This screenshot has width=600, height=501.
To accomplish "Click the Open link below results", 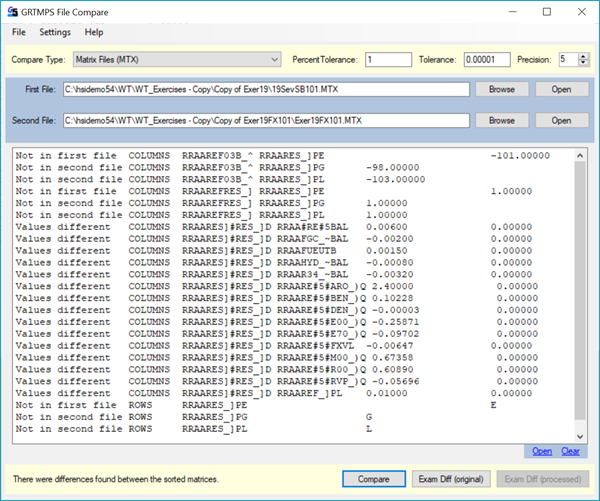I will (541, 451).
